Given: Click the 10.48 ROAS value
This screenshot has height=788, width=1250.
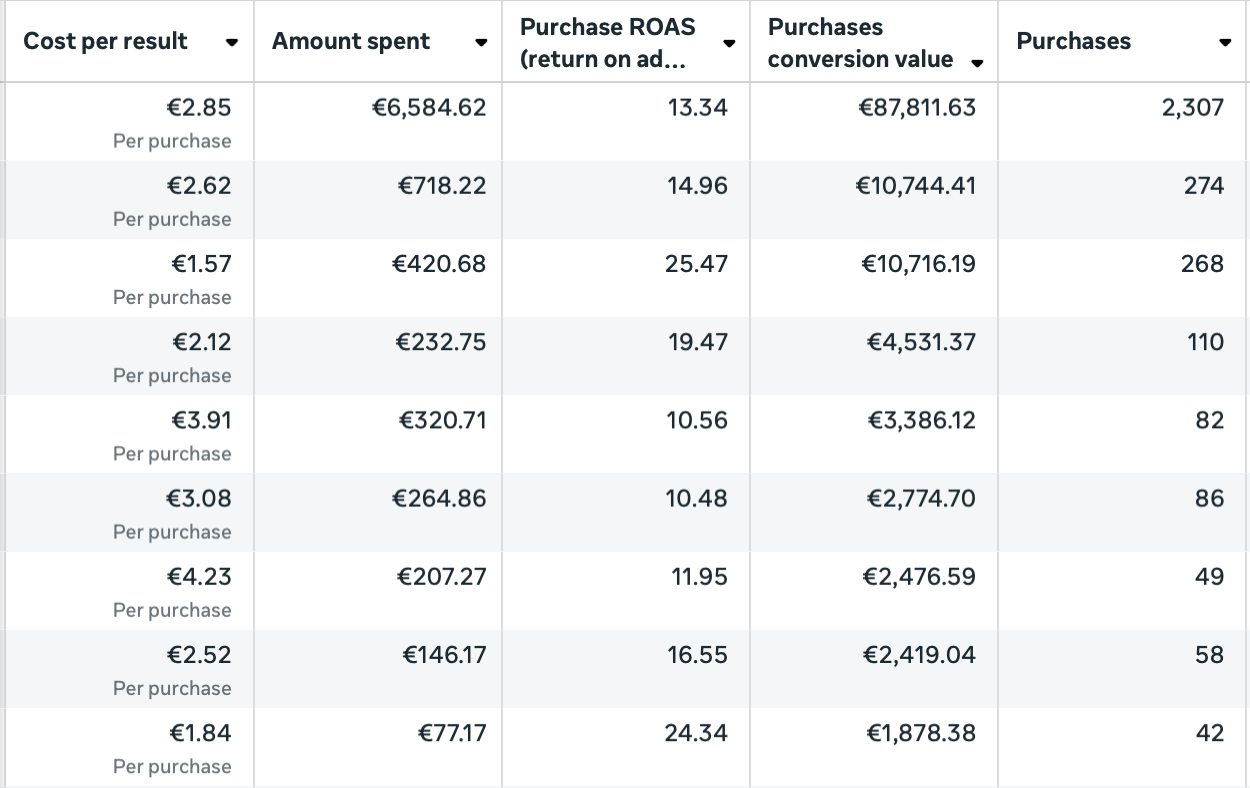Looking at the screenshot, I should coord(696,498).
